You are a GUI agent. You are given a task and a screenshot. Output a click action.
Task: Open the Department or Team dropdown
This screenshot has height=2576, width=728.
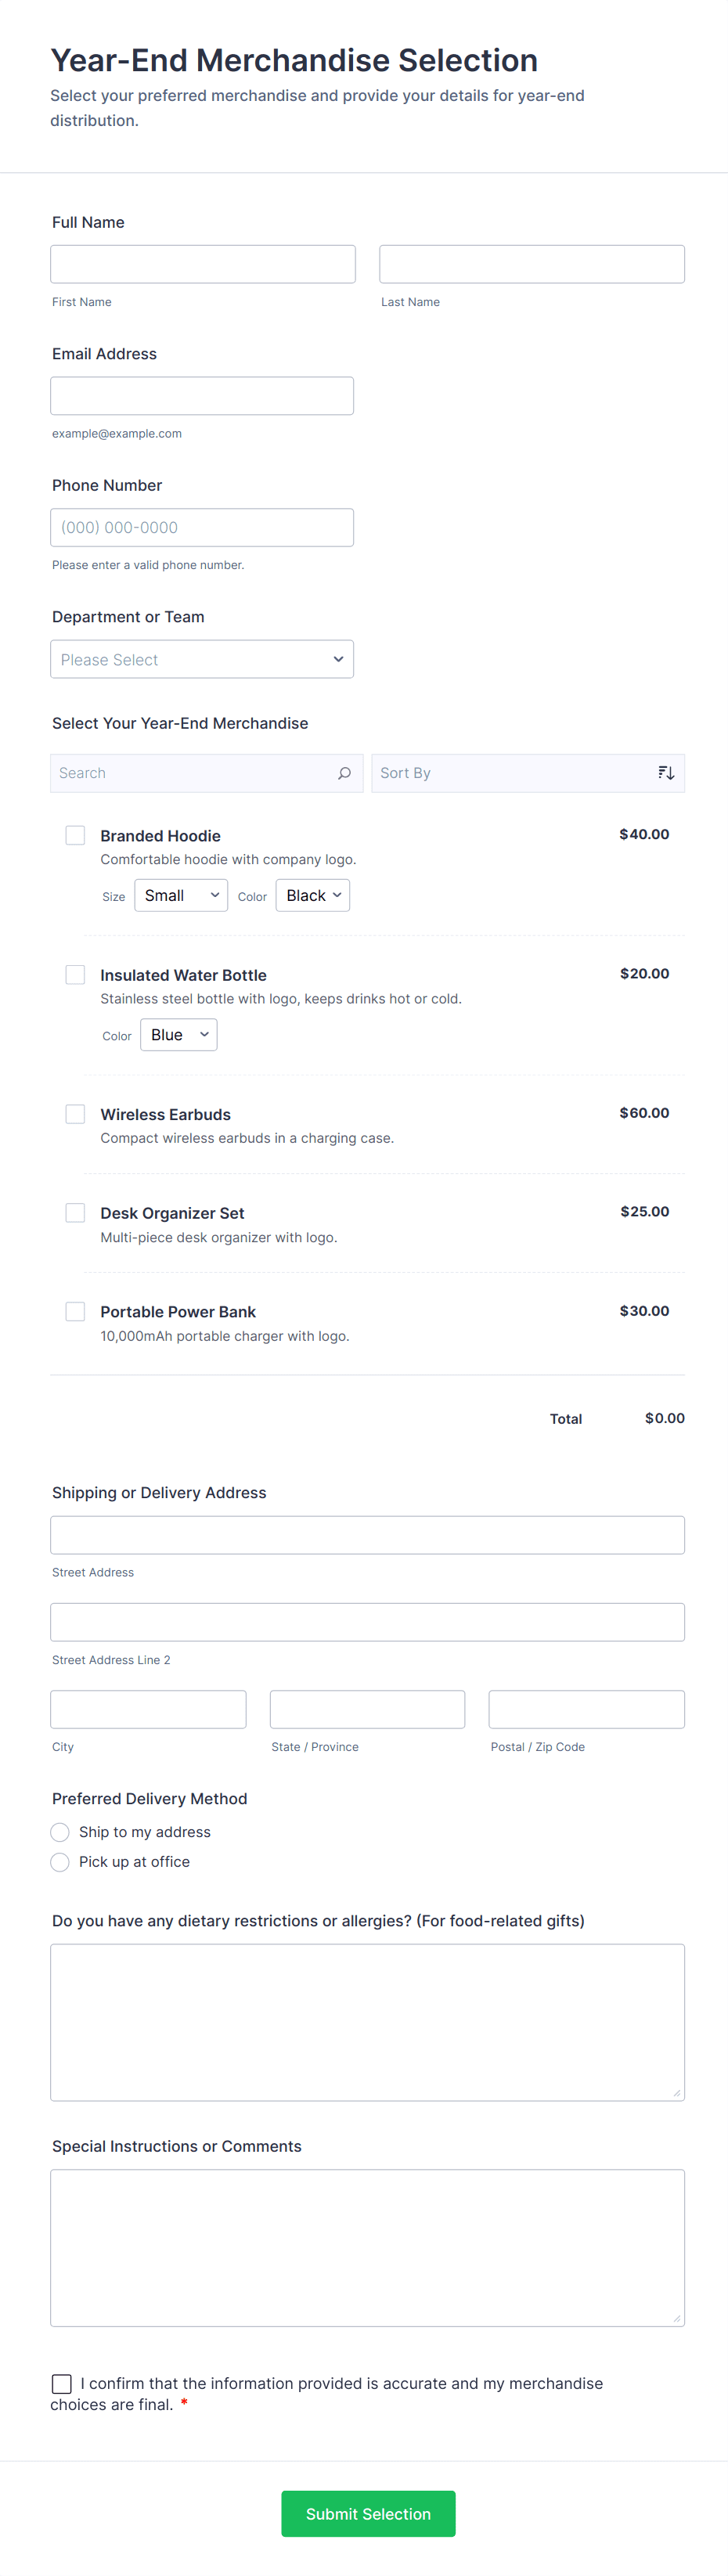(202, 659)
